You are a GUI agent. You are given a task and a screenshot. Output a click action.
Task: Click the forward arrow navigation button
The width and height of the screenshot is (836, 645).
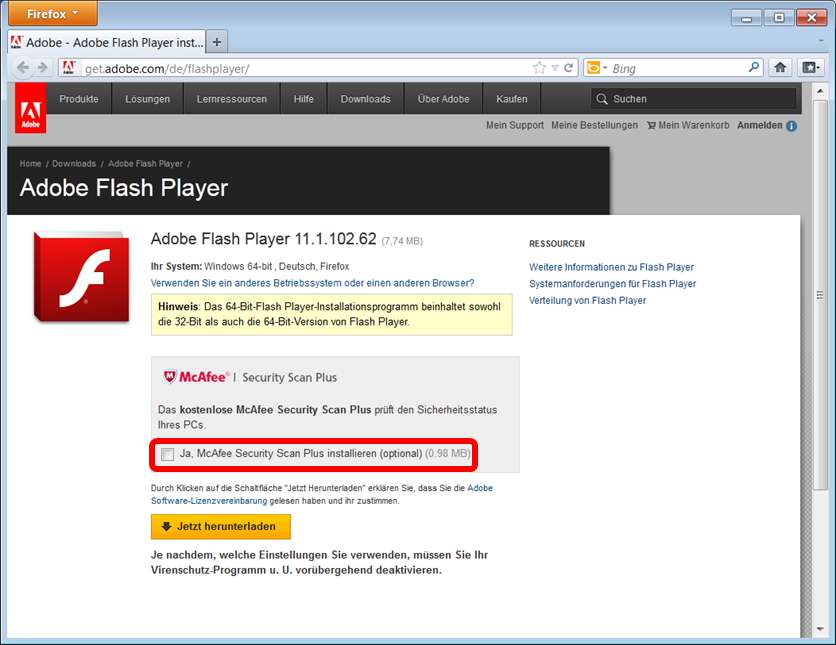click(42, 68)
